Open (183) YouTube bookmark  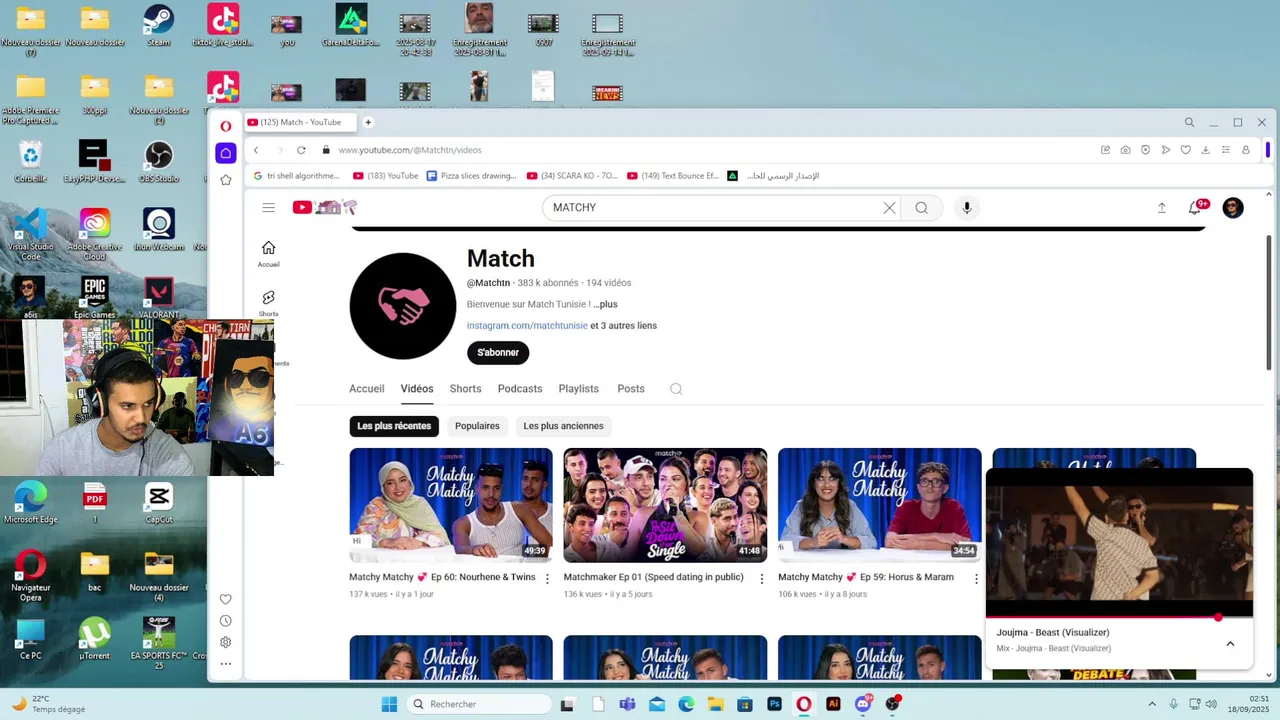[386, 176]
